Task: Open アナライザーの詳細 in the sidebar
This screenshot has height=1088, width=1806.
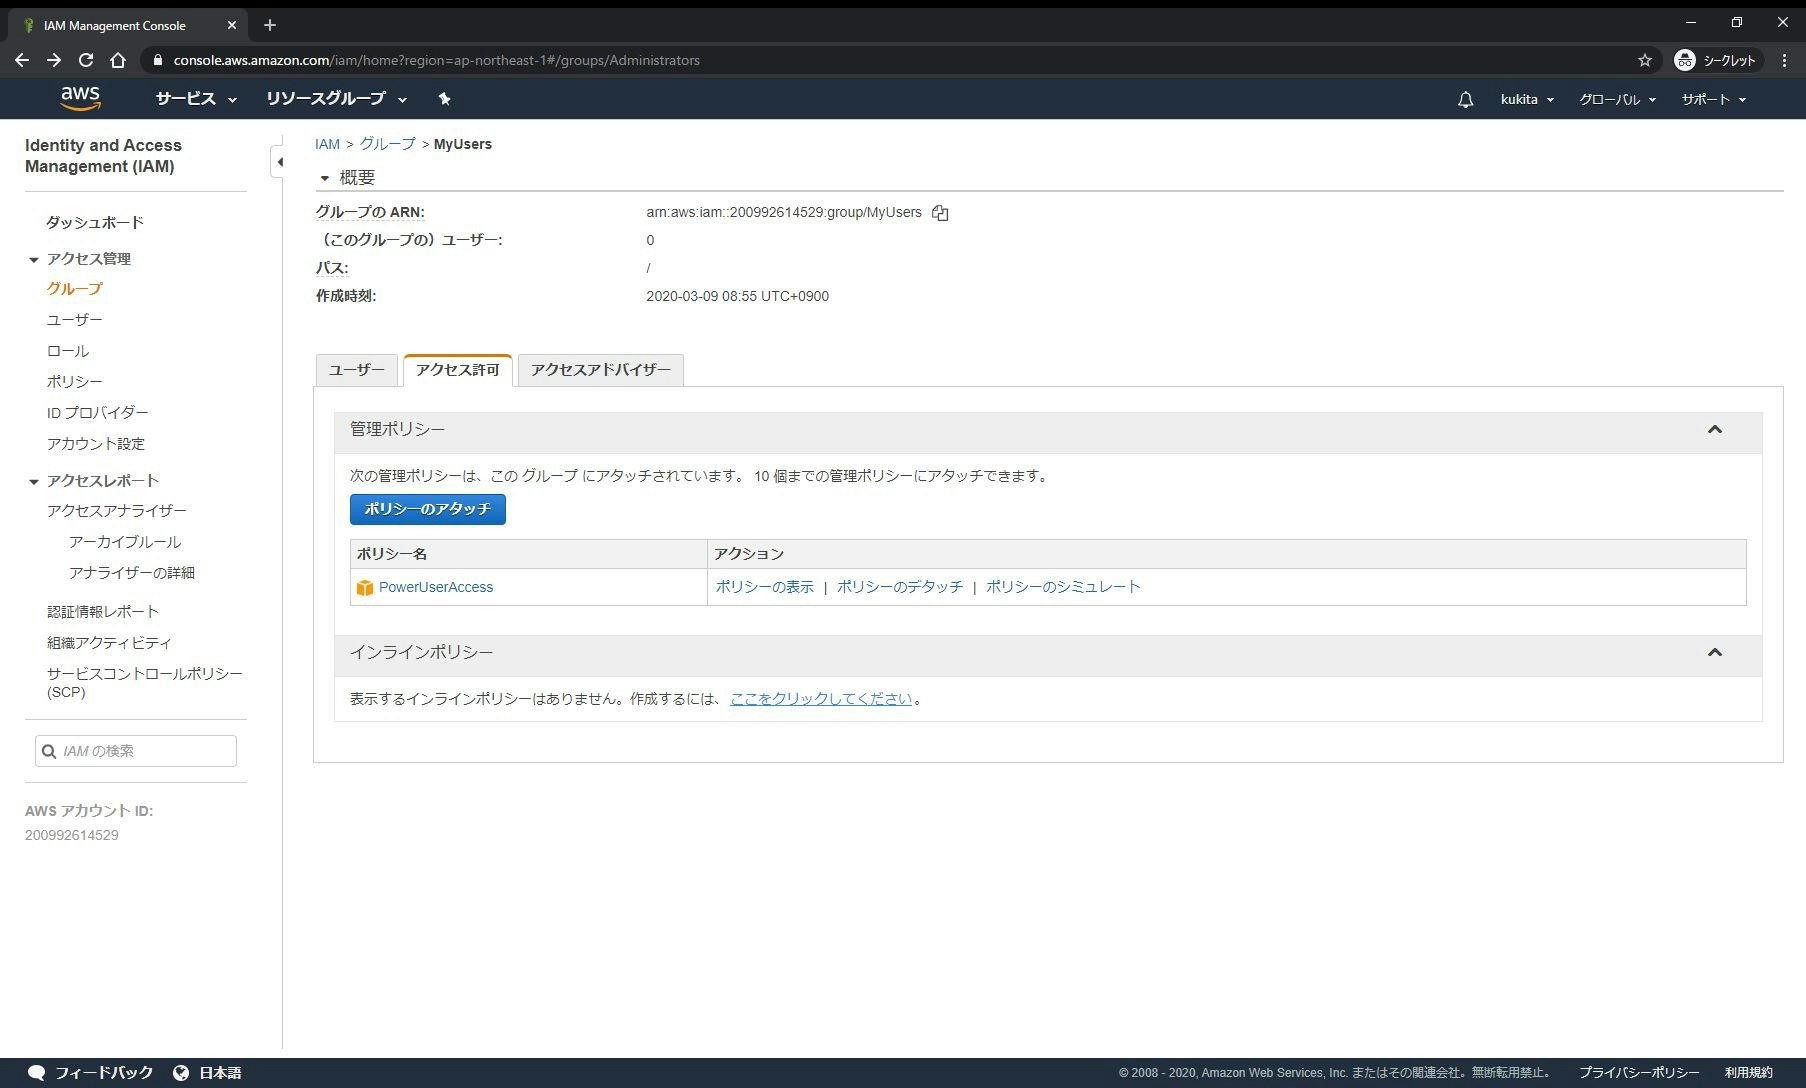Action: click(131, 573)
